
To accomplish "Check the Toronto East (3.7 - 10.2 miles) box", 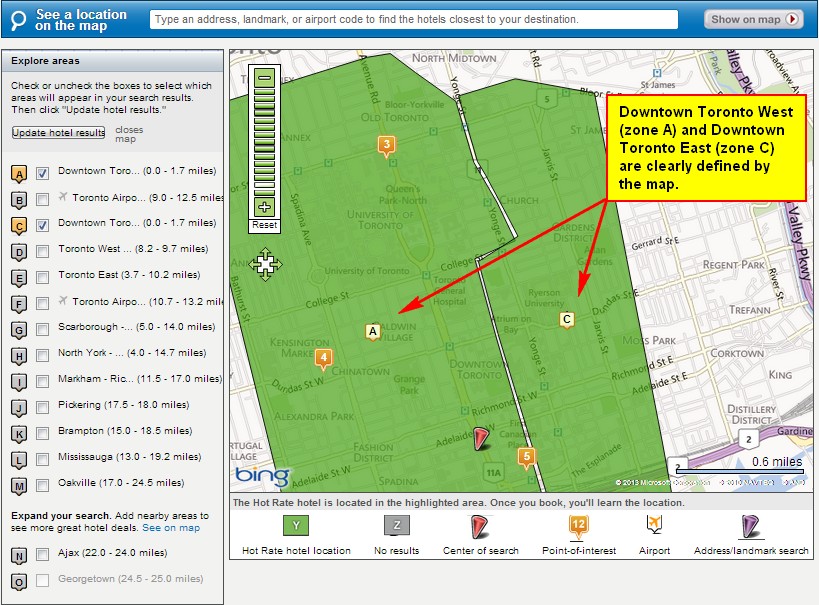I will [42, 277].
